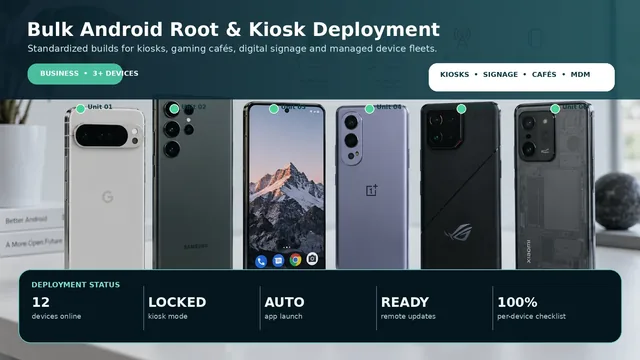
Task: Click the green status dot for Unit 01
Action: tap(81, 109)
